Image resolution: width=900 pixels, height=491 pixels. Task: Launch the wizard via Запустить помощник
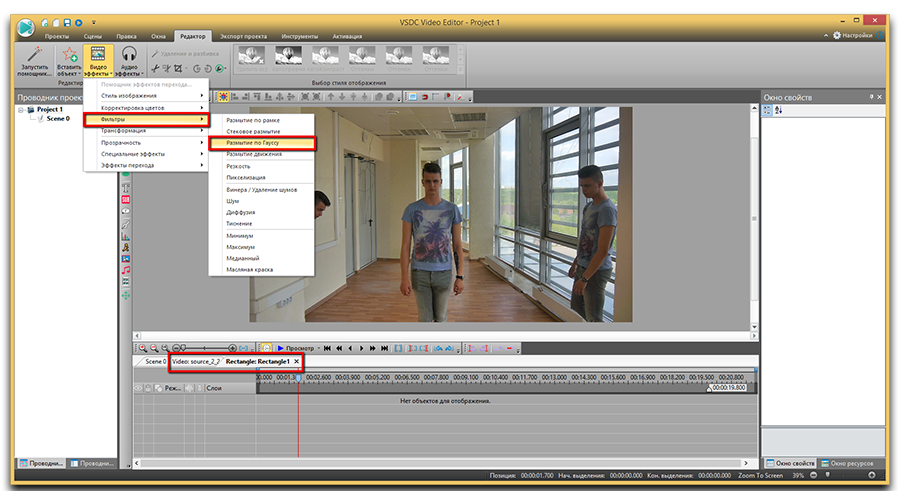tap(34, 61)
